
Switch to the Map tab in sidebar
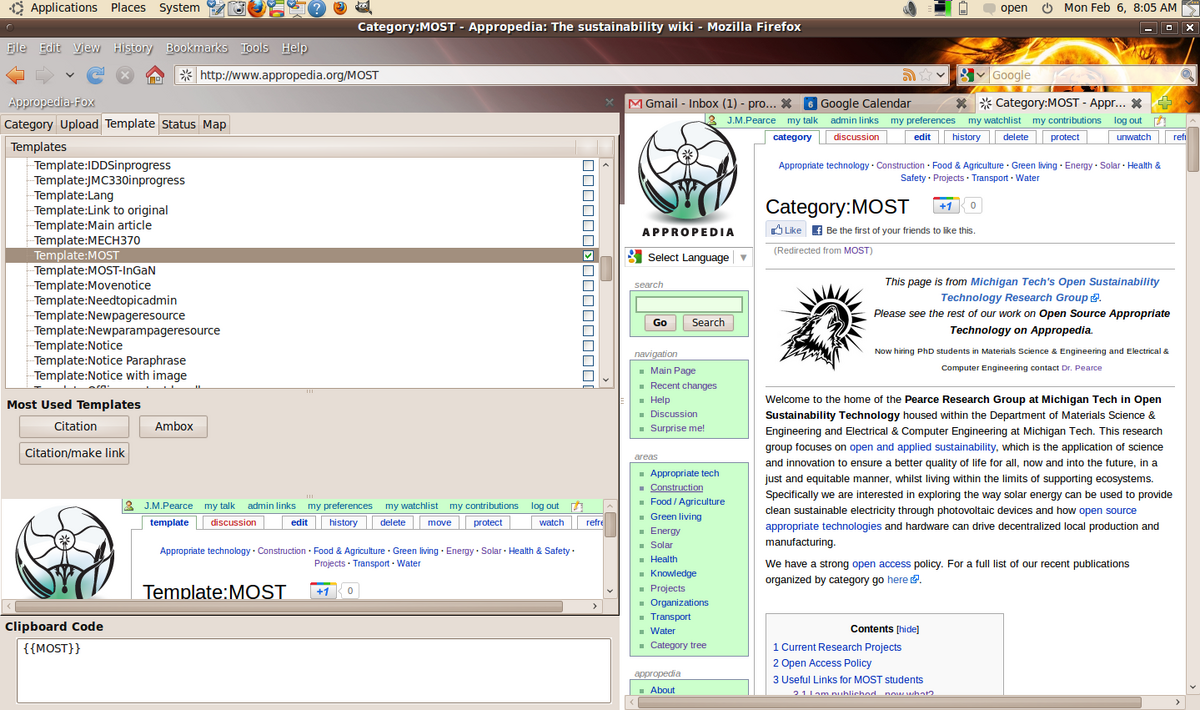click(215, 124)
